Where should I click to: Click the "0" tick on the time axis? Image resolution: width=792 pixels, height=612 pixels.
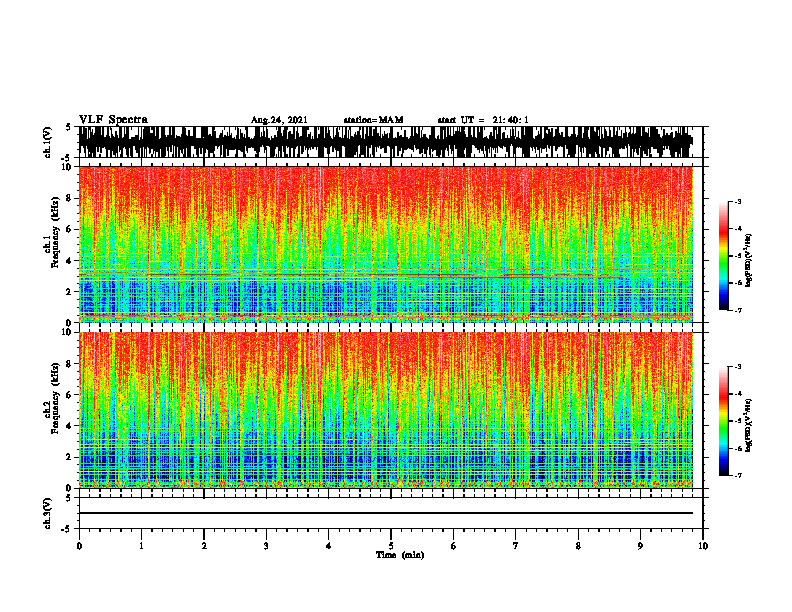pos(79,546)
